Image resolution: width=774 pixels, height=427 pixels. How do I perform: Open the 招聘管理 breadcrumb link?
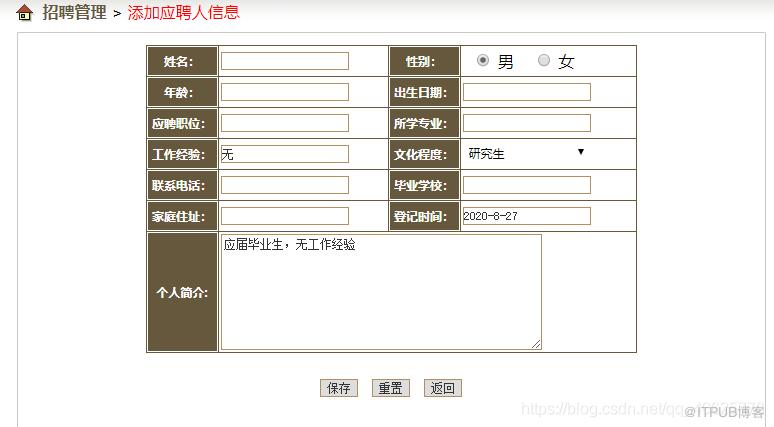[74, 12]
